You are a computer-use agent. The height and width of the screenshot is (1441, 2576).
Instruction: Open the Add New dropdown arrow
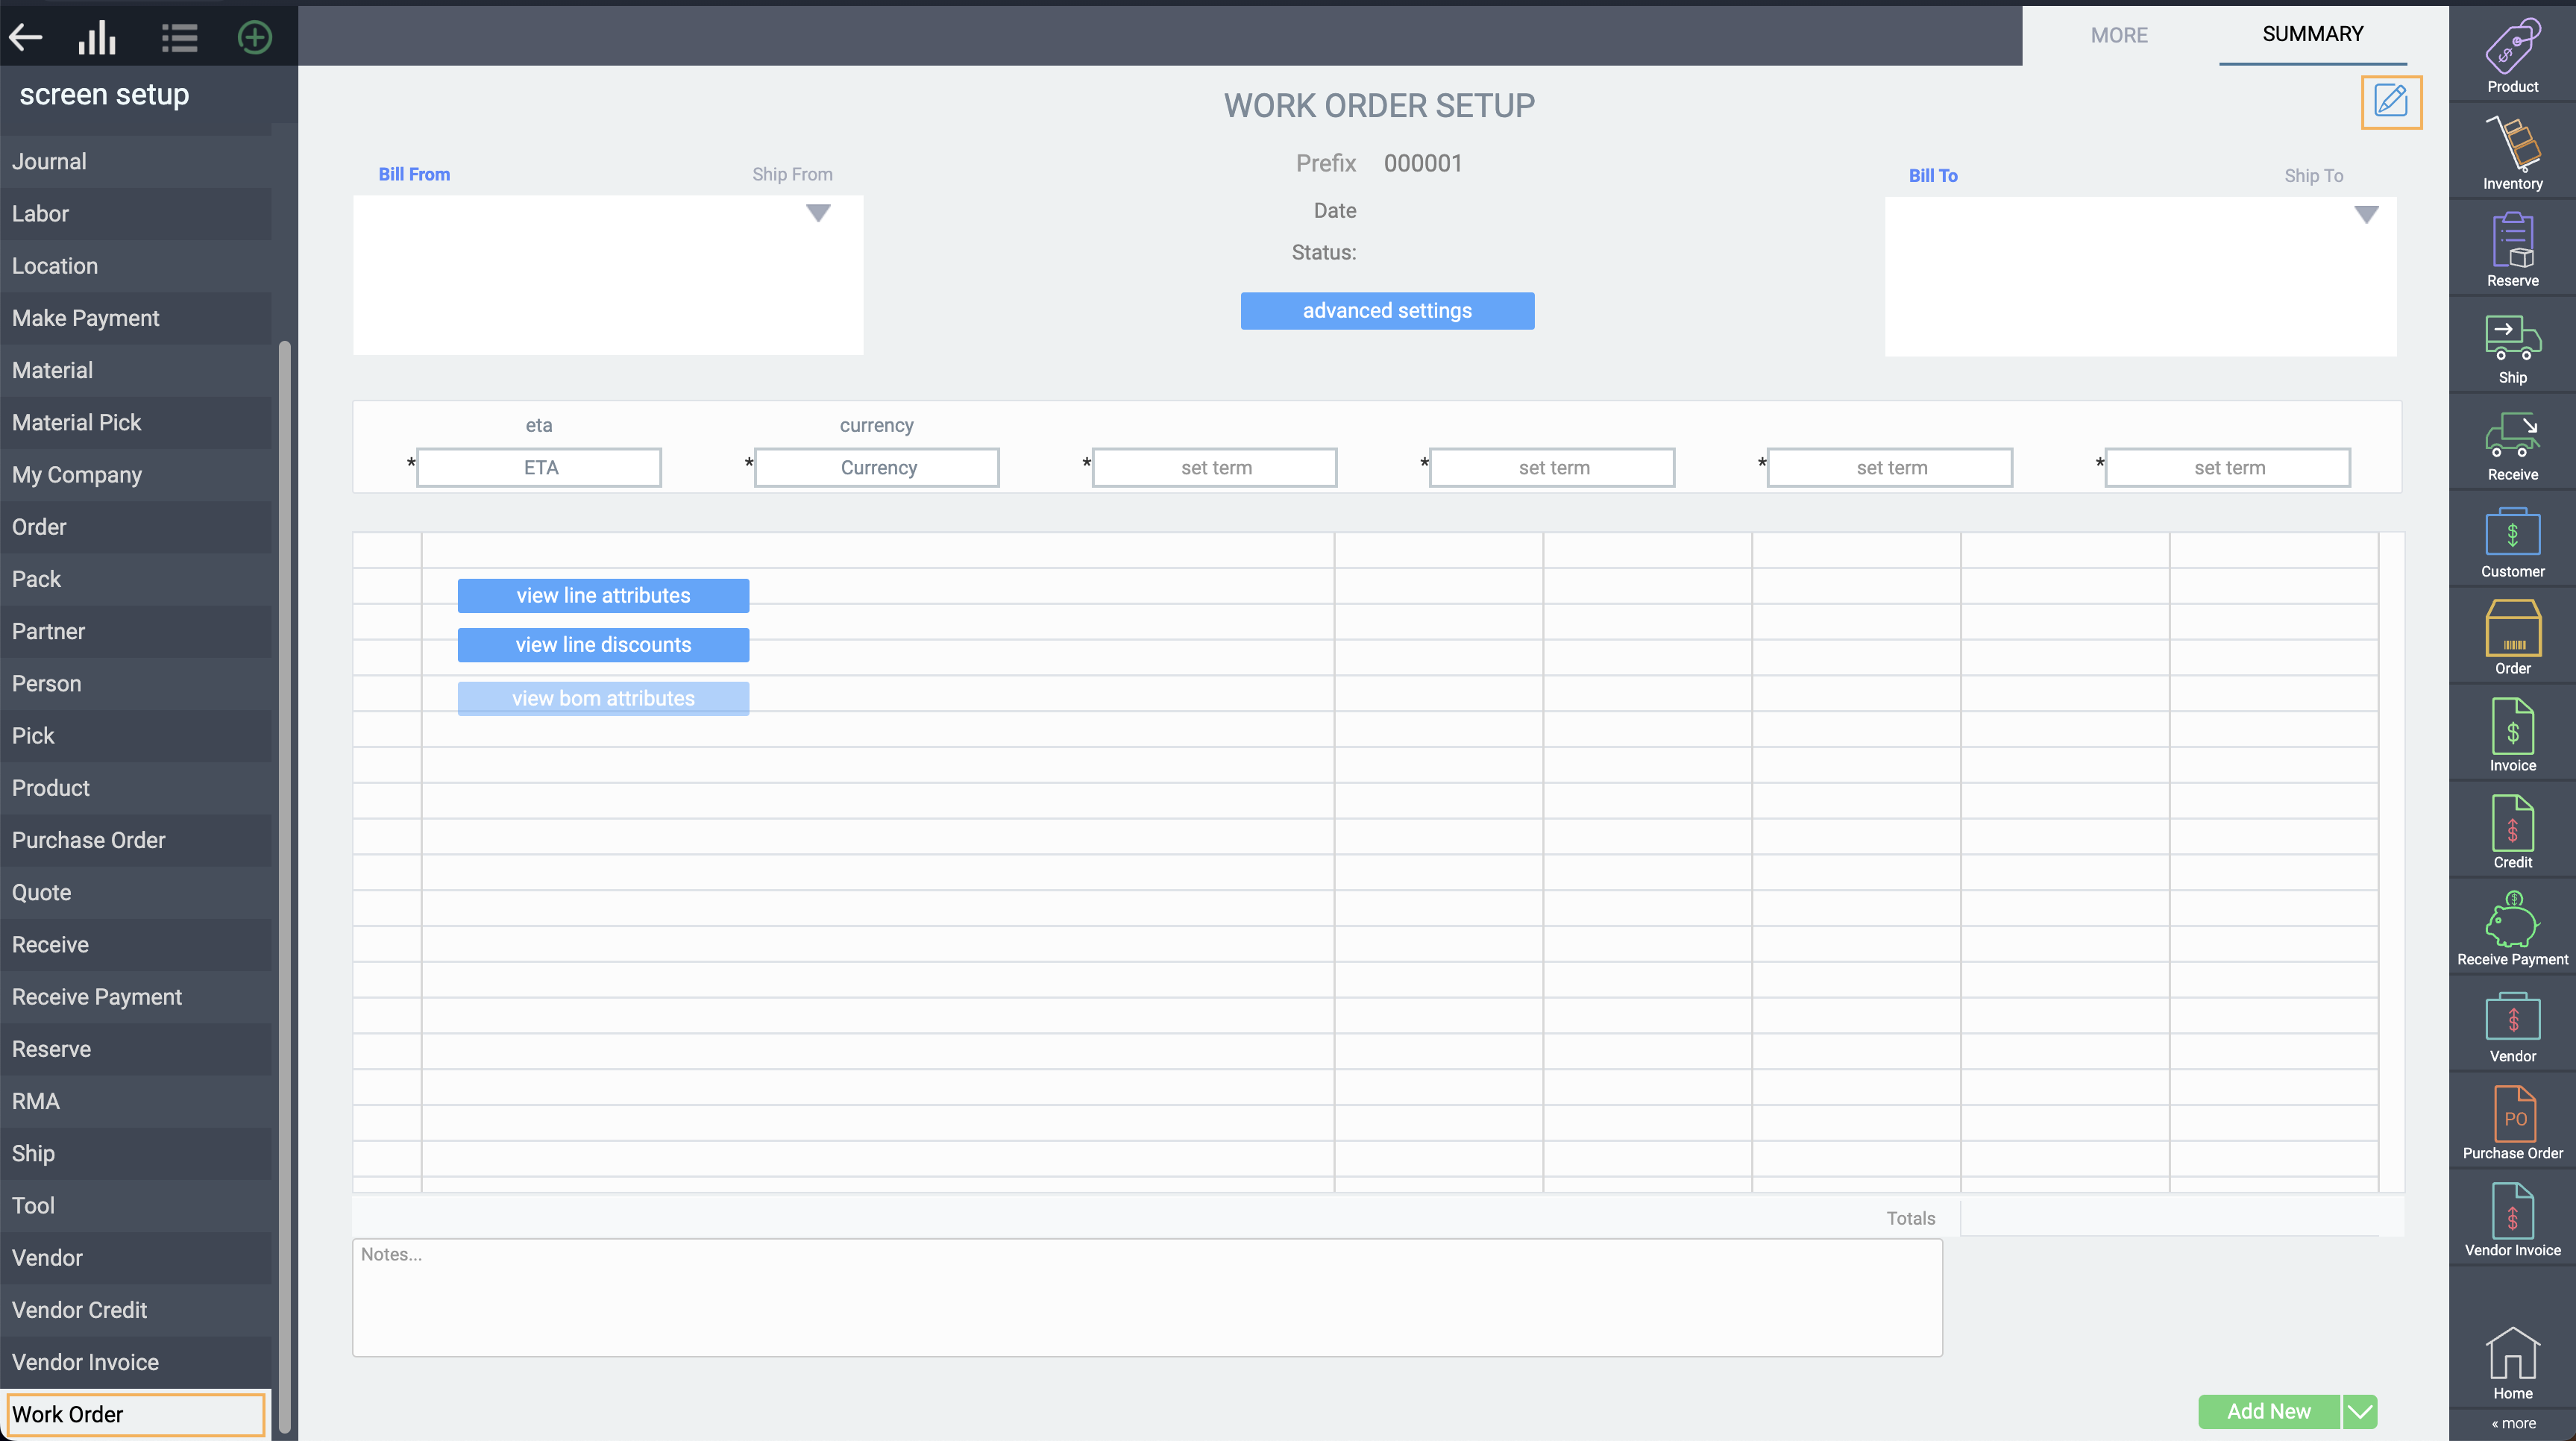pos(2359,1411)
